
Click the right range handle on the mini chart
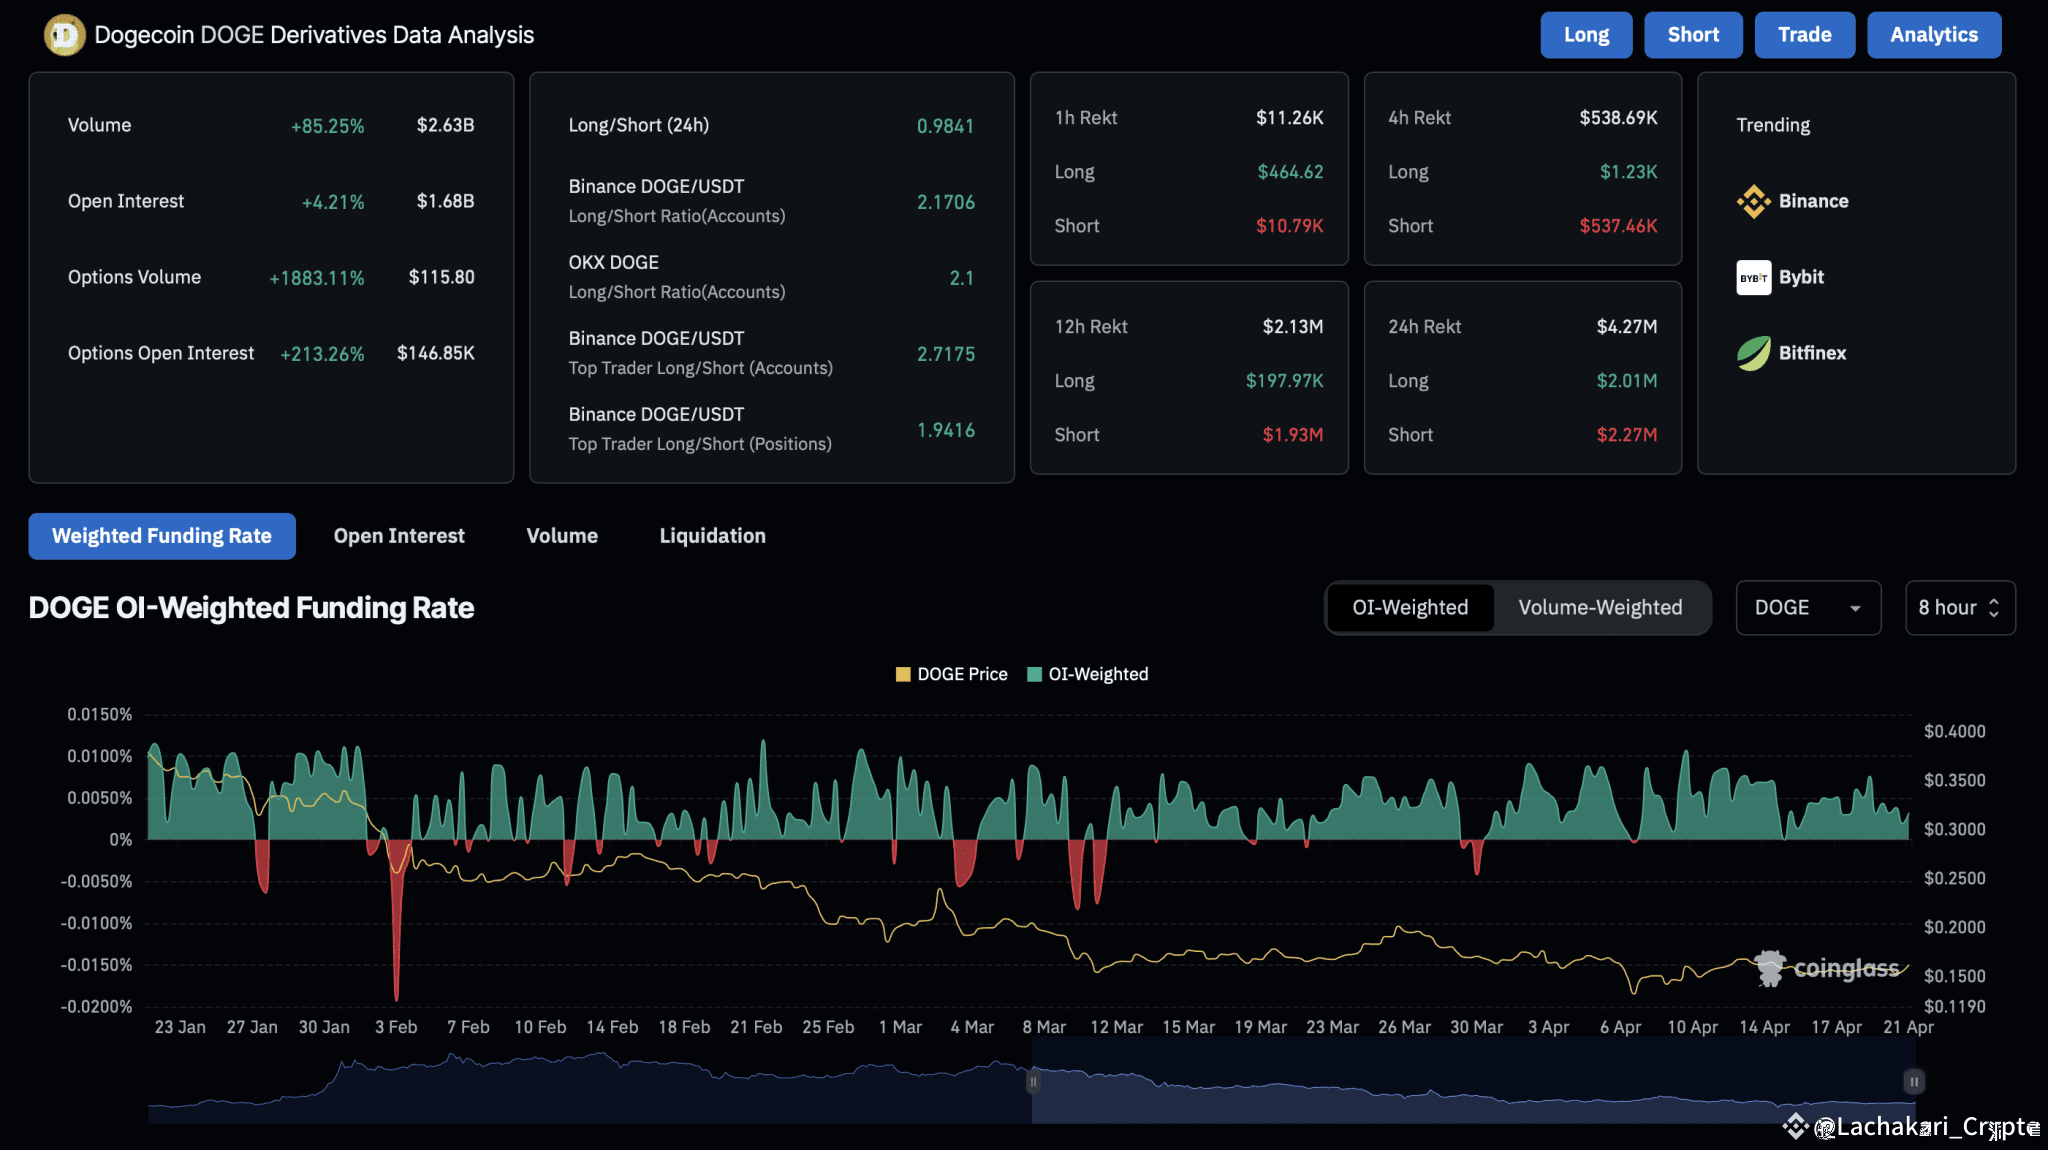coord(1913,1081)
